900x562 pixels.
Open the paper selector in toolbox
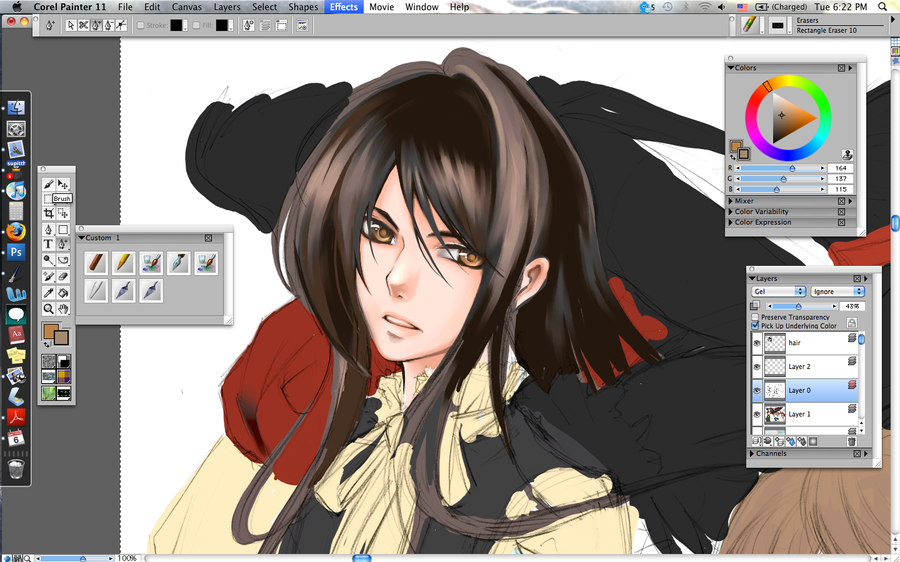(x=49, y=361)
